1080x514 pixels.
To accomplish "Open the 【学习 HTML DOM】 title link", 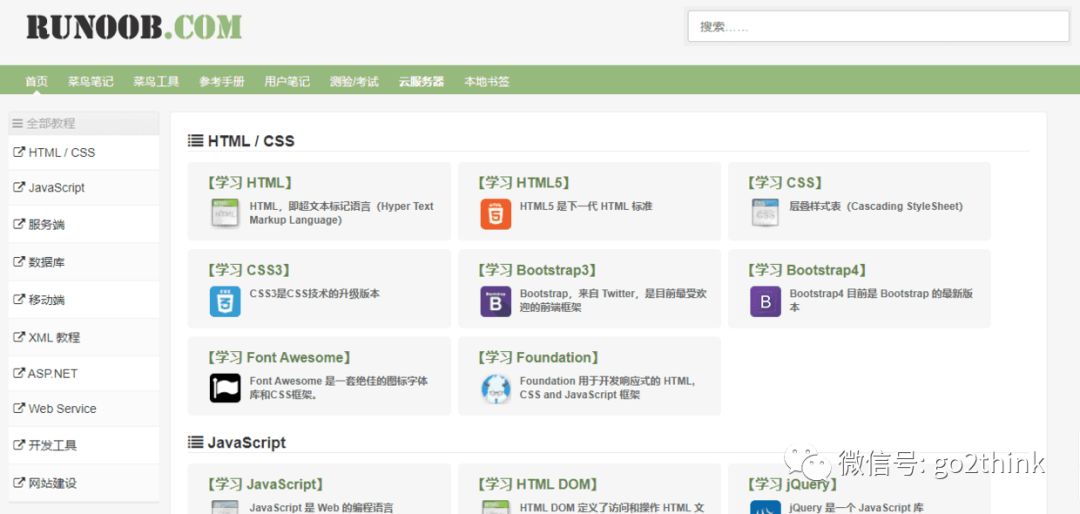I will [x=538, y=484].
